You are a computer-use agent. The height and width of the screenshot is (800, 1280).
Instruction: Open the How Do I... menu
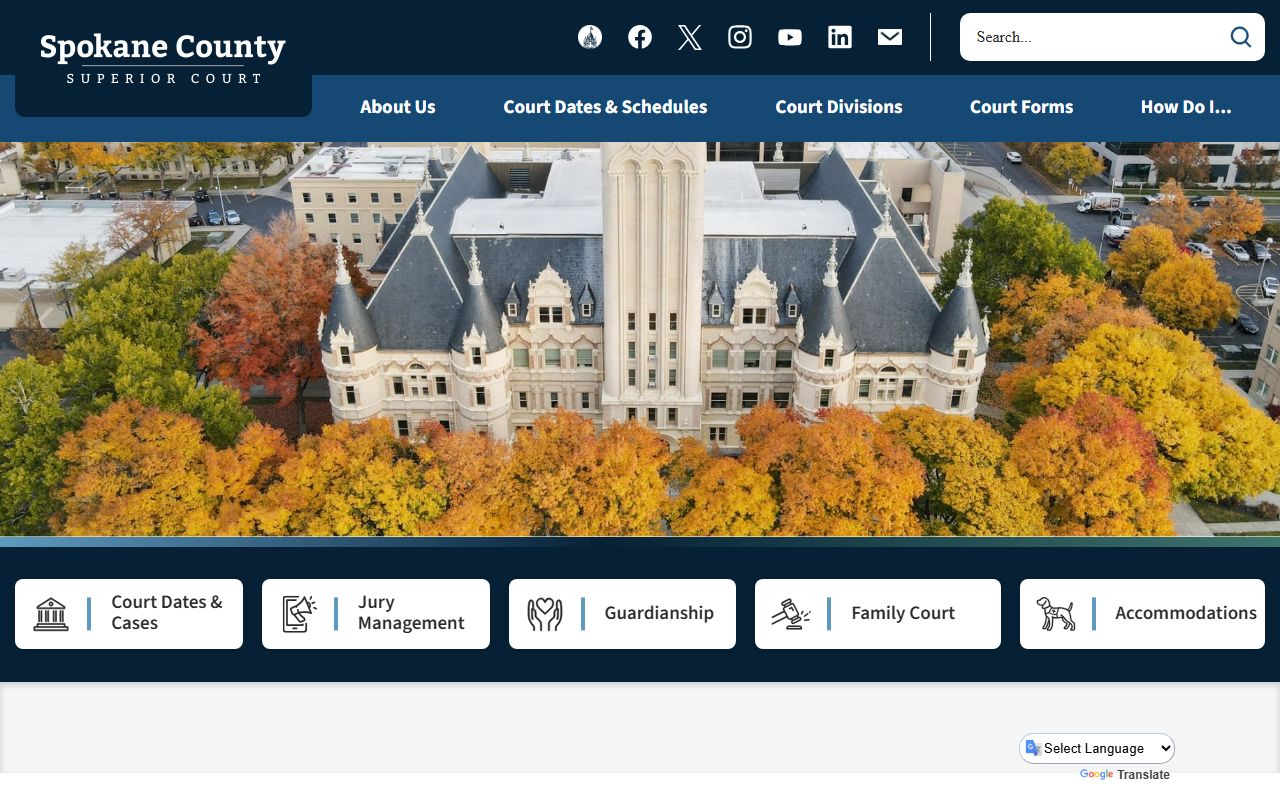[x=1186, y=107]
